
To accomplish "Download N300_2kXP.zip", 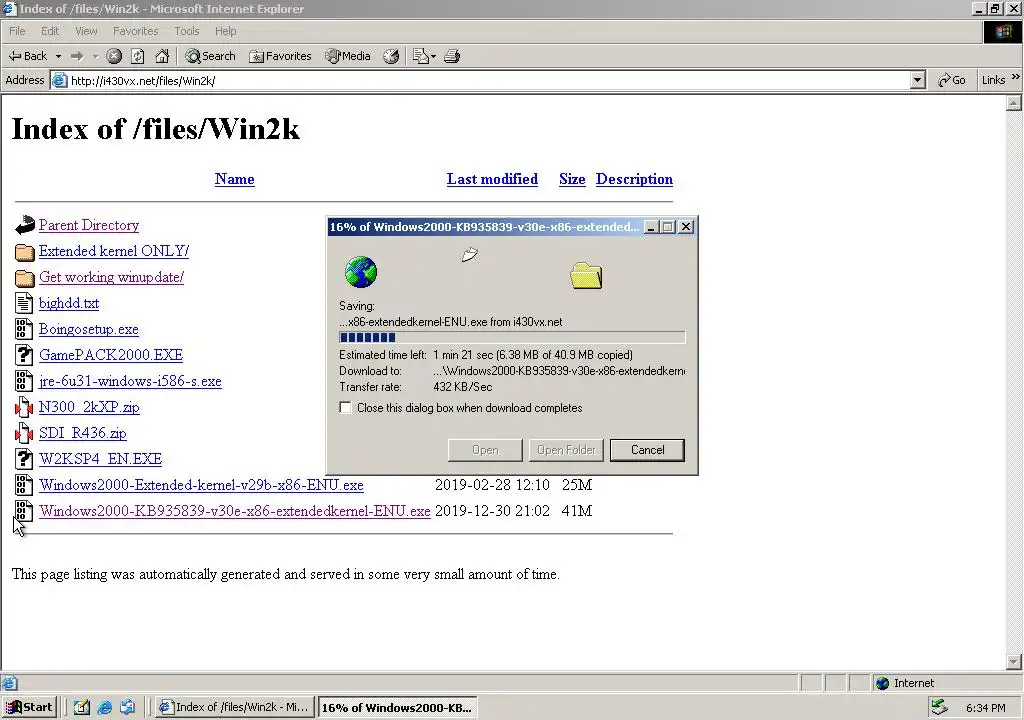I will (89, 407).
